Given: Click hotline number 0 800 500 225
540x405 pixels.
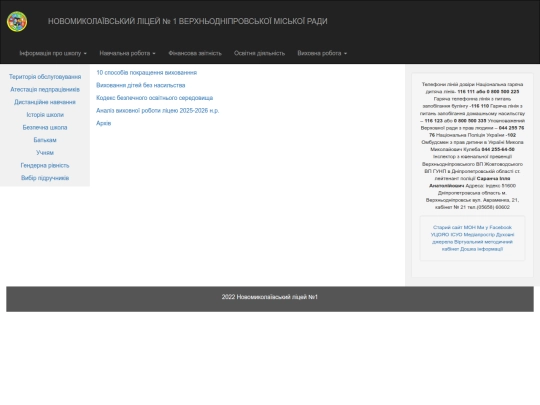Looking at the screenshot, I should [x=503, y=92].
